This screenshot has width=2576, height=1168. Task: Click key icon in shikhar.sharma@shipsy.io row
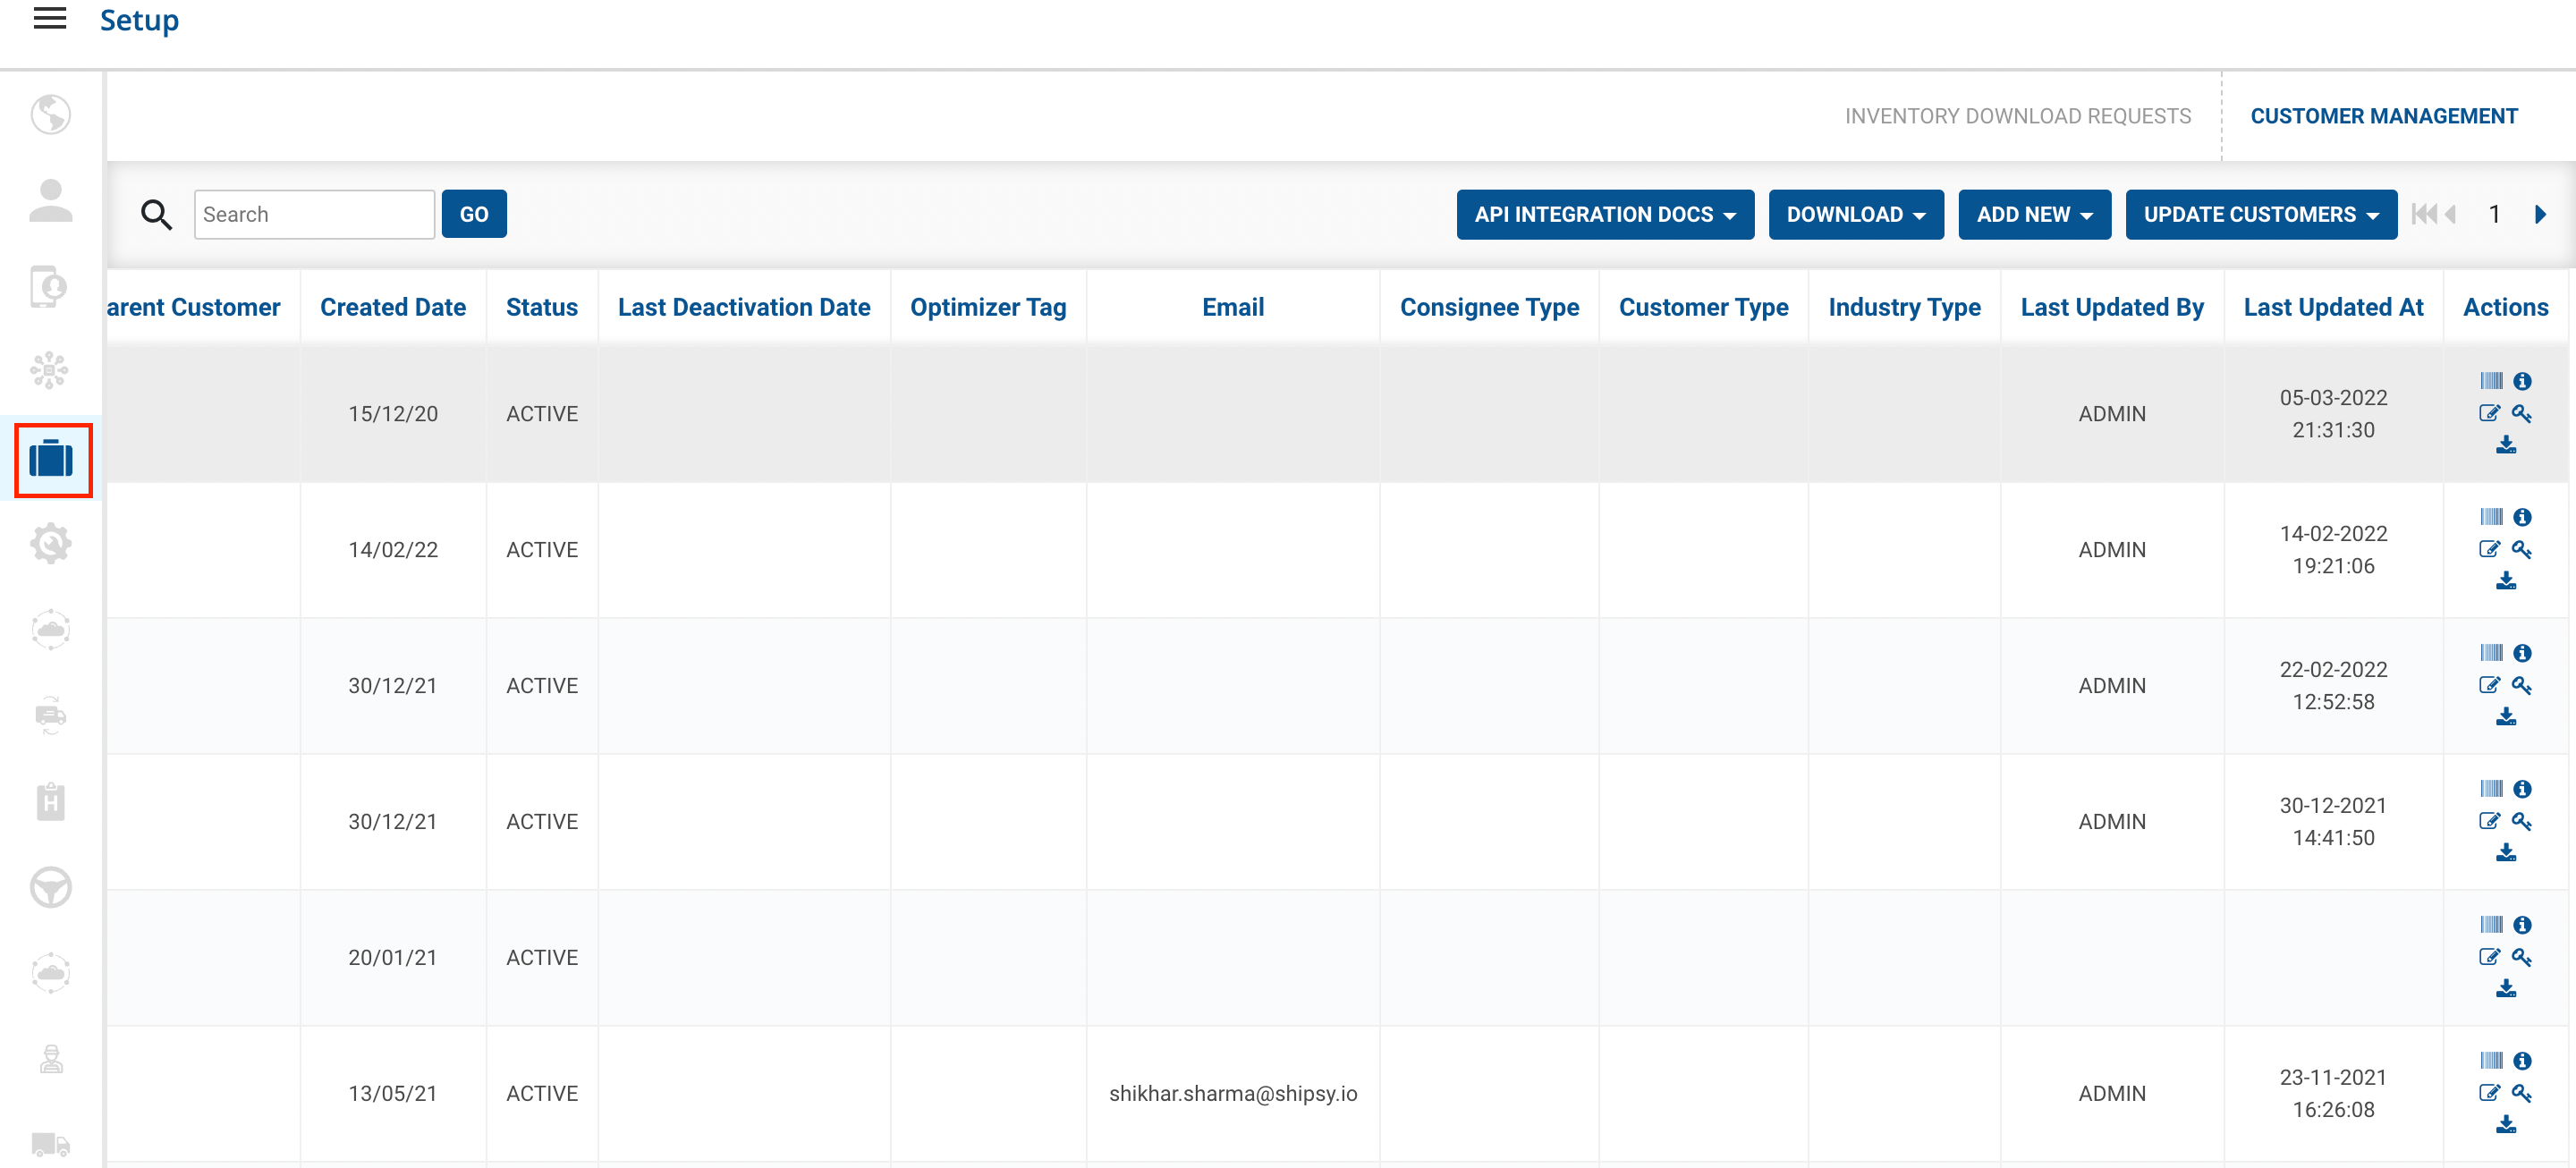point(2521,1093)
